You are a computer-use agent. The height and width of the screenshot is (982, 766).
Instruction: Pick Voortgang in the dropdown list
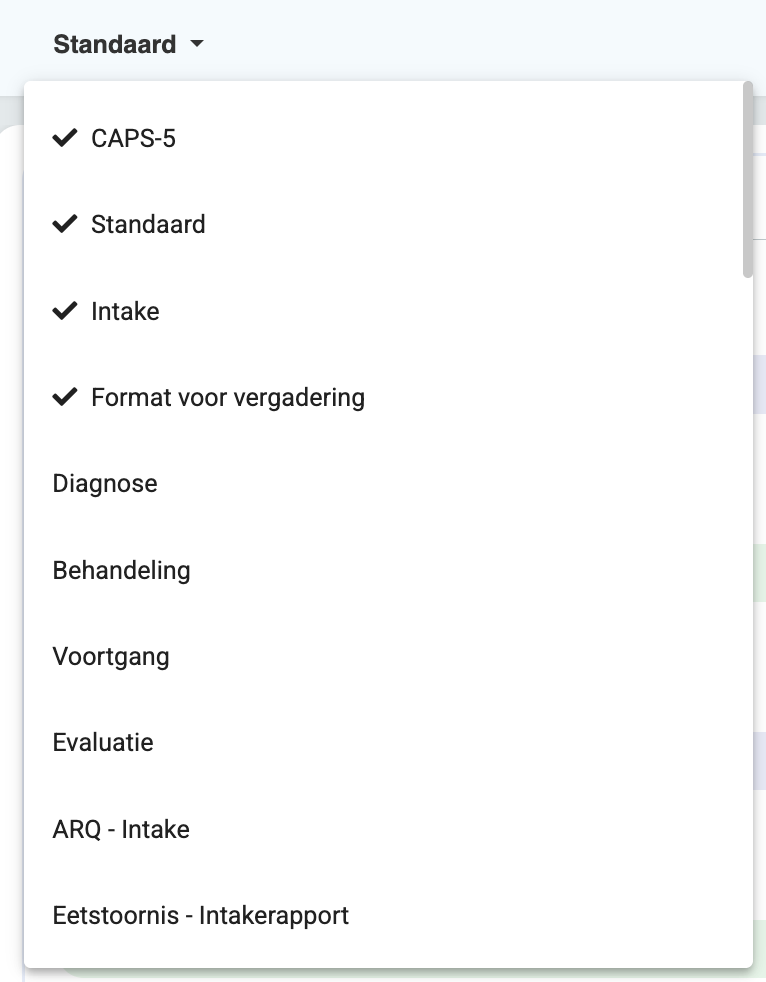click(111, 657)
